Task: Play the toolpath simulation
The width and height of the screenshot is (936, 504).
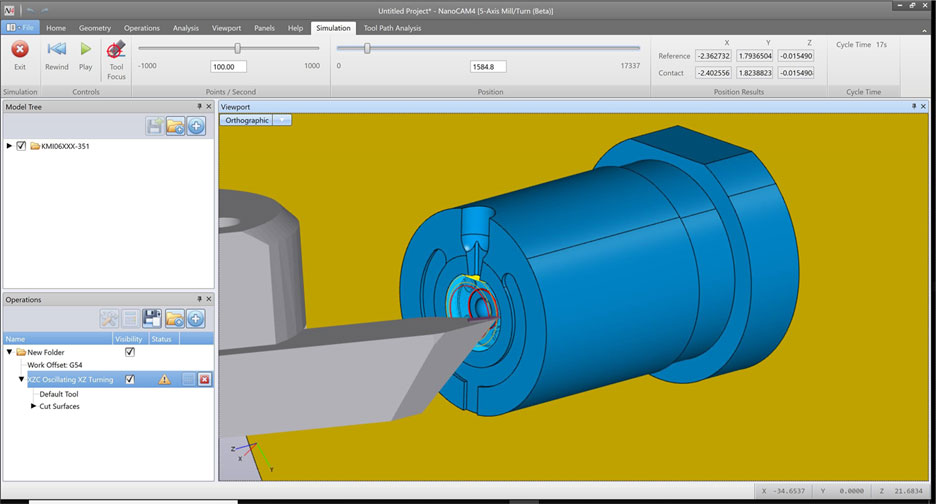Action: pos(86,50)
